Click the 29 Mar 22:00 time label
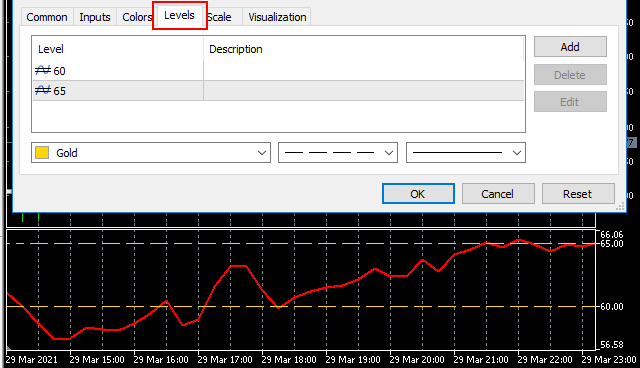 545,360
